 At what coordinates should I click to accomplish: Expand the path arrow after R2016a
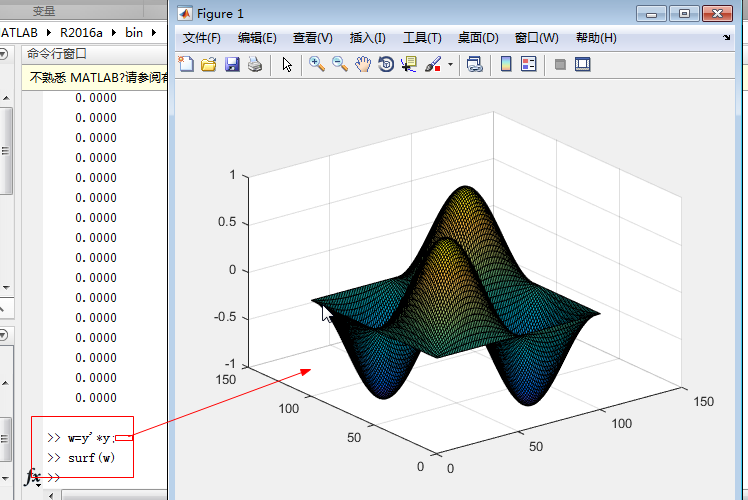[x=114, y=32]
